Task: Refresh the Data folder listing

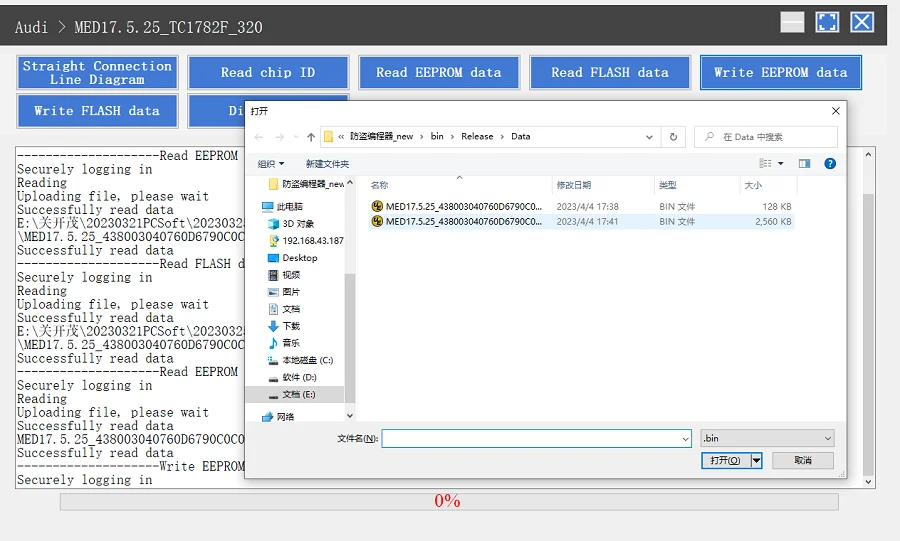Action: pyautogui.click(x=673, y=137)
